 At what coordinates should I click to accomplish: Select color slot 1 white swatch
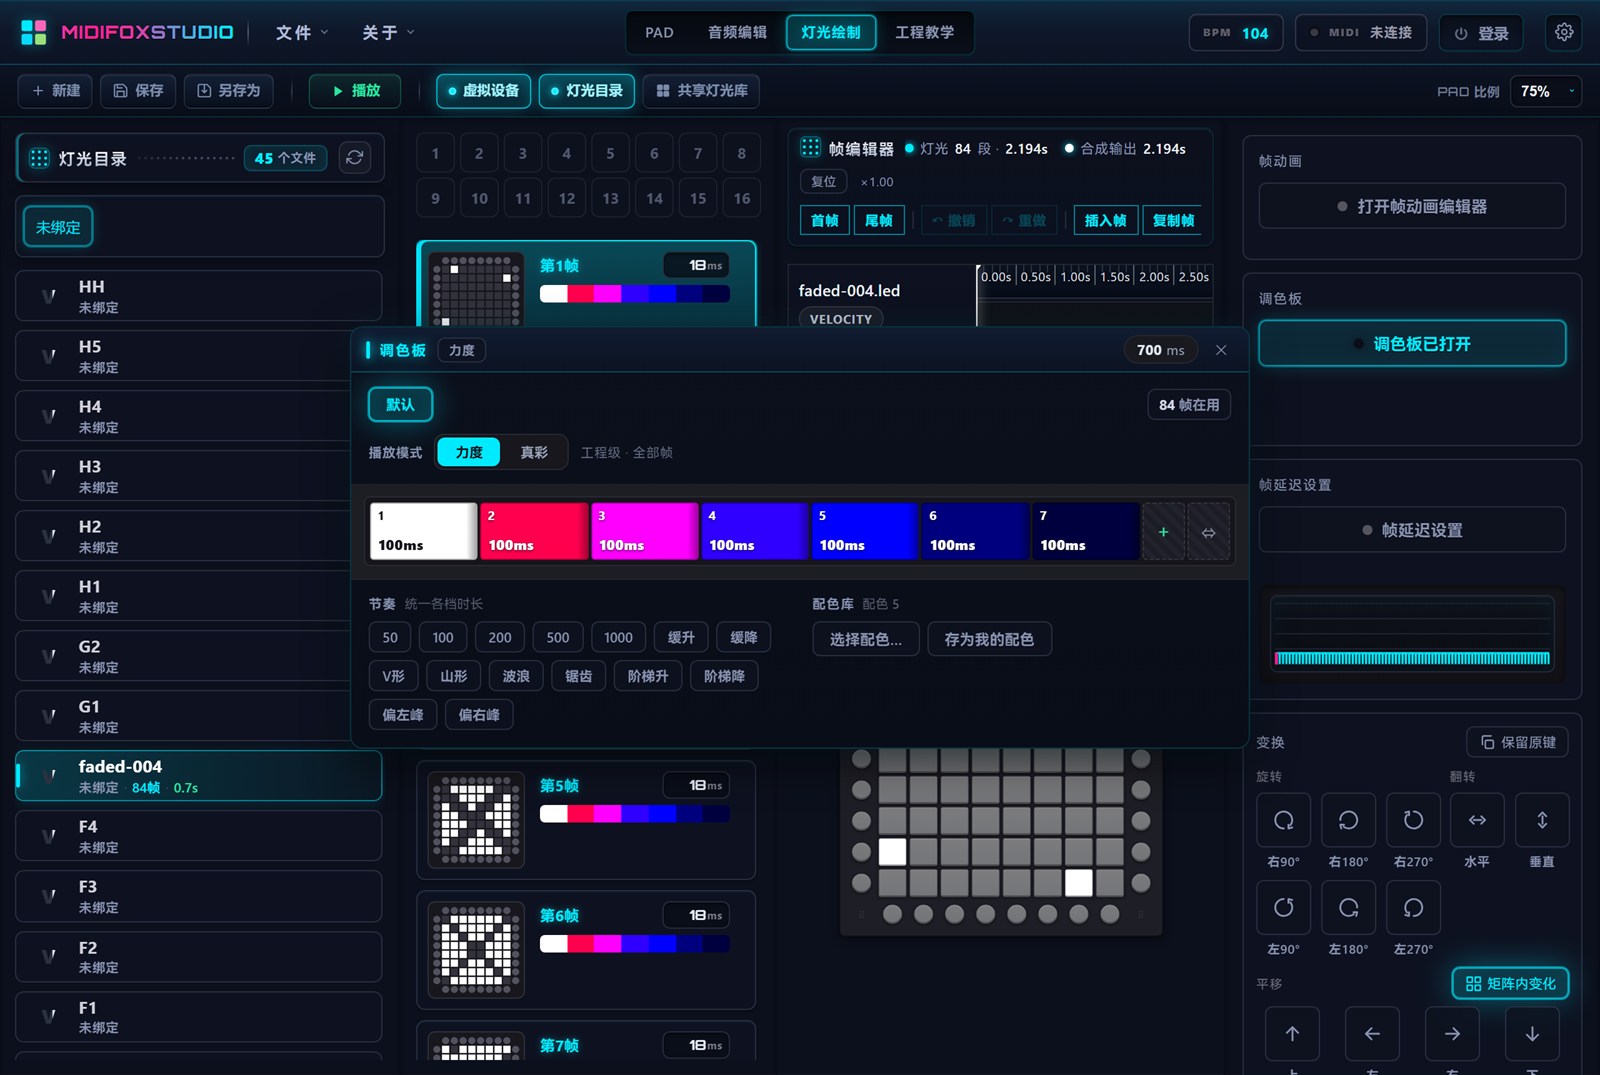[423, 531]
